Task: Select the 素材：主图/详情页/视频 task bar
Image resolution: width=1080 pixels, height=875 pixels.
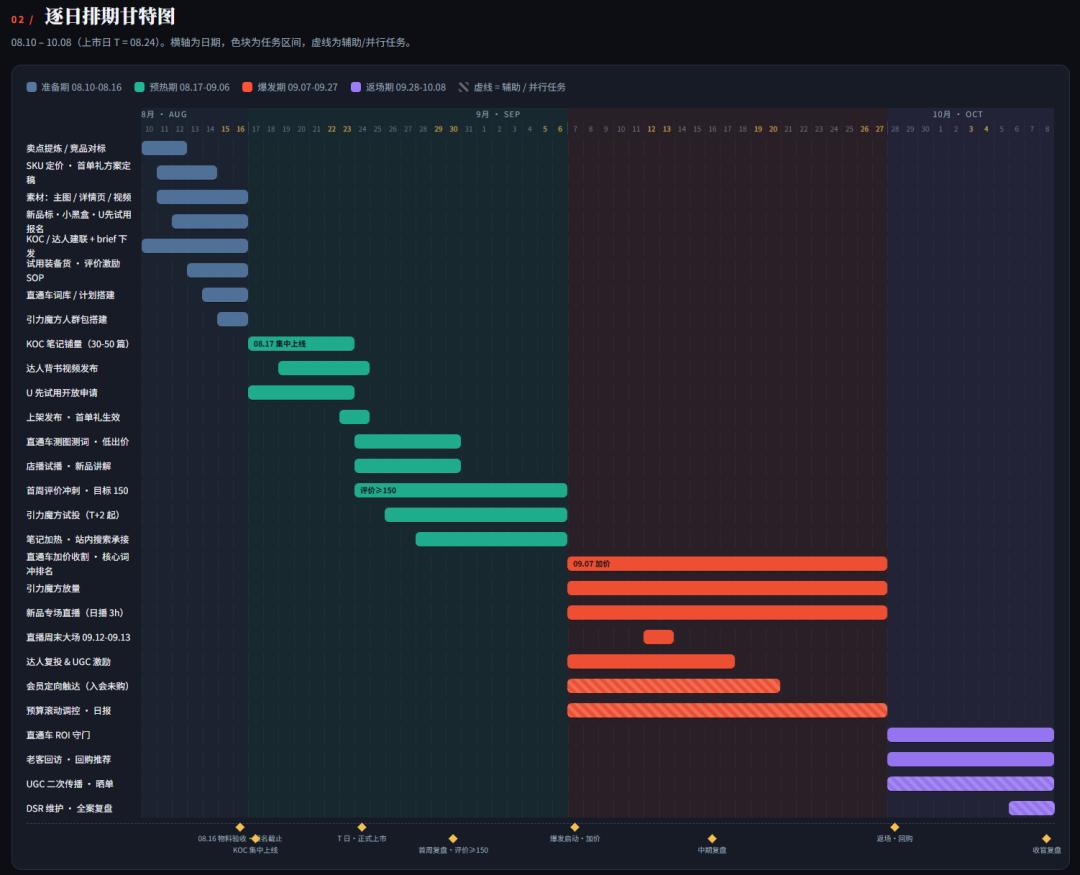Action: tap(202, 197)
